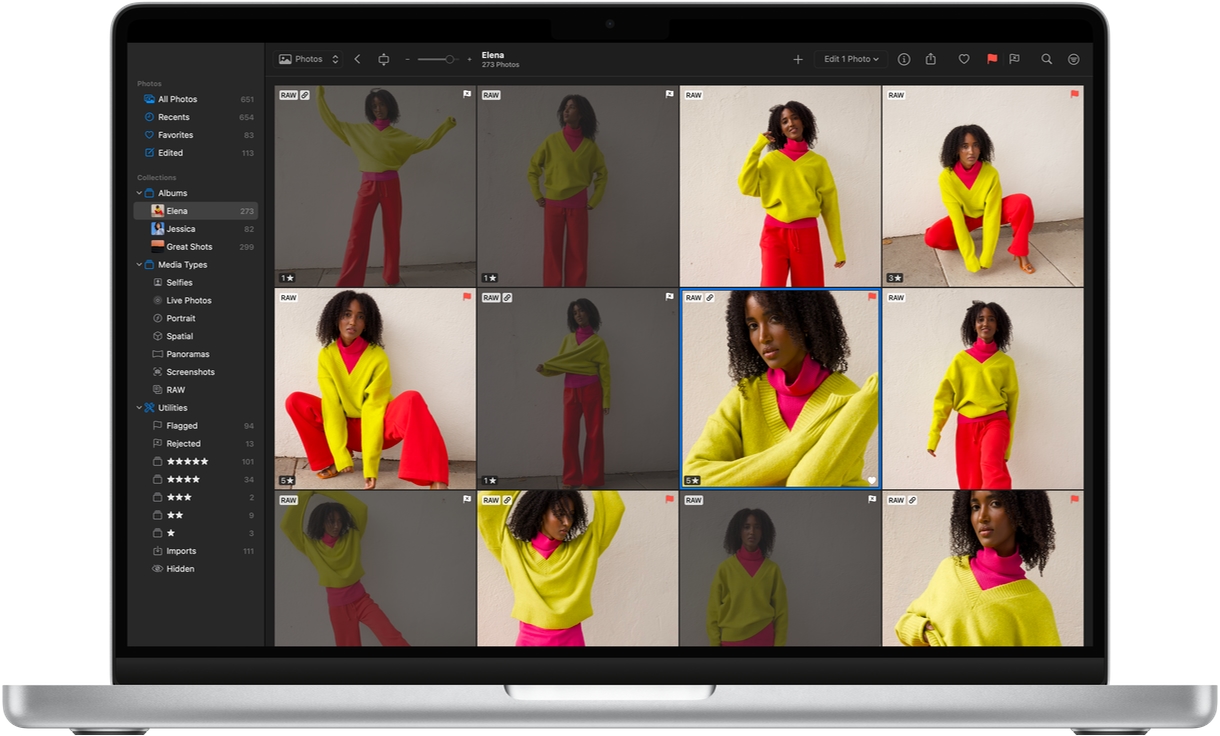
Task: Toggle red flag on the selected close-up photo
Action: click(872, 297)
